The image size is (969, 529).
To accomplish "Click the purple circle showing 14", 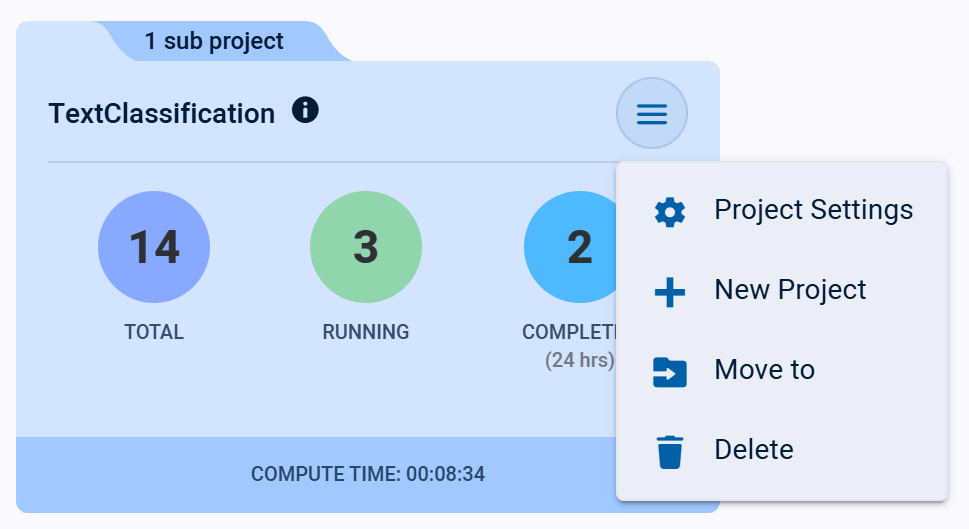I will tap(154, 248).
